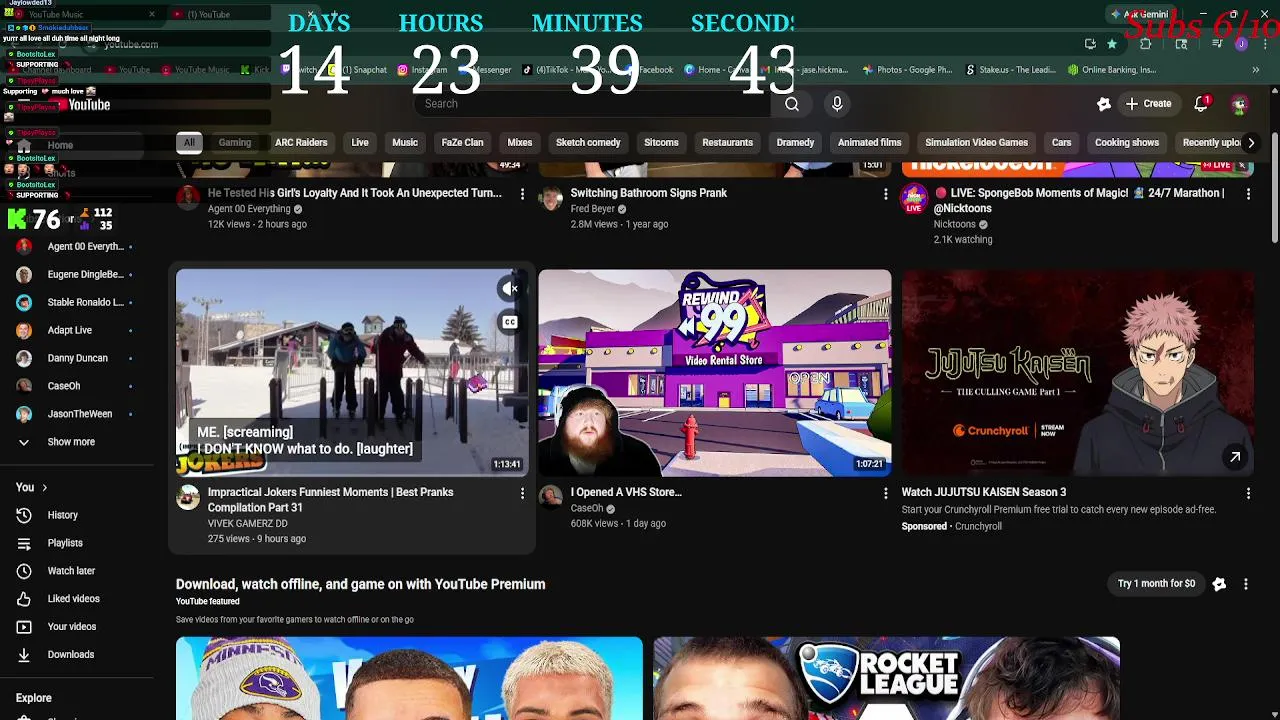
Task: Open Stable Ronaldo subscription
Action: [76, 302]
